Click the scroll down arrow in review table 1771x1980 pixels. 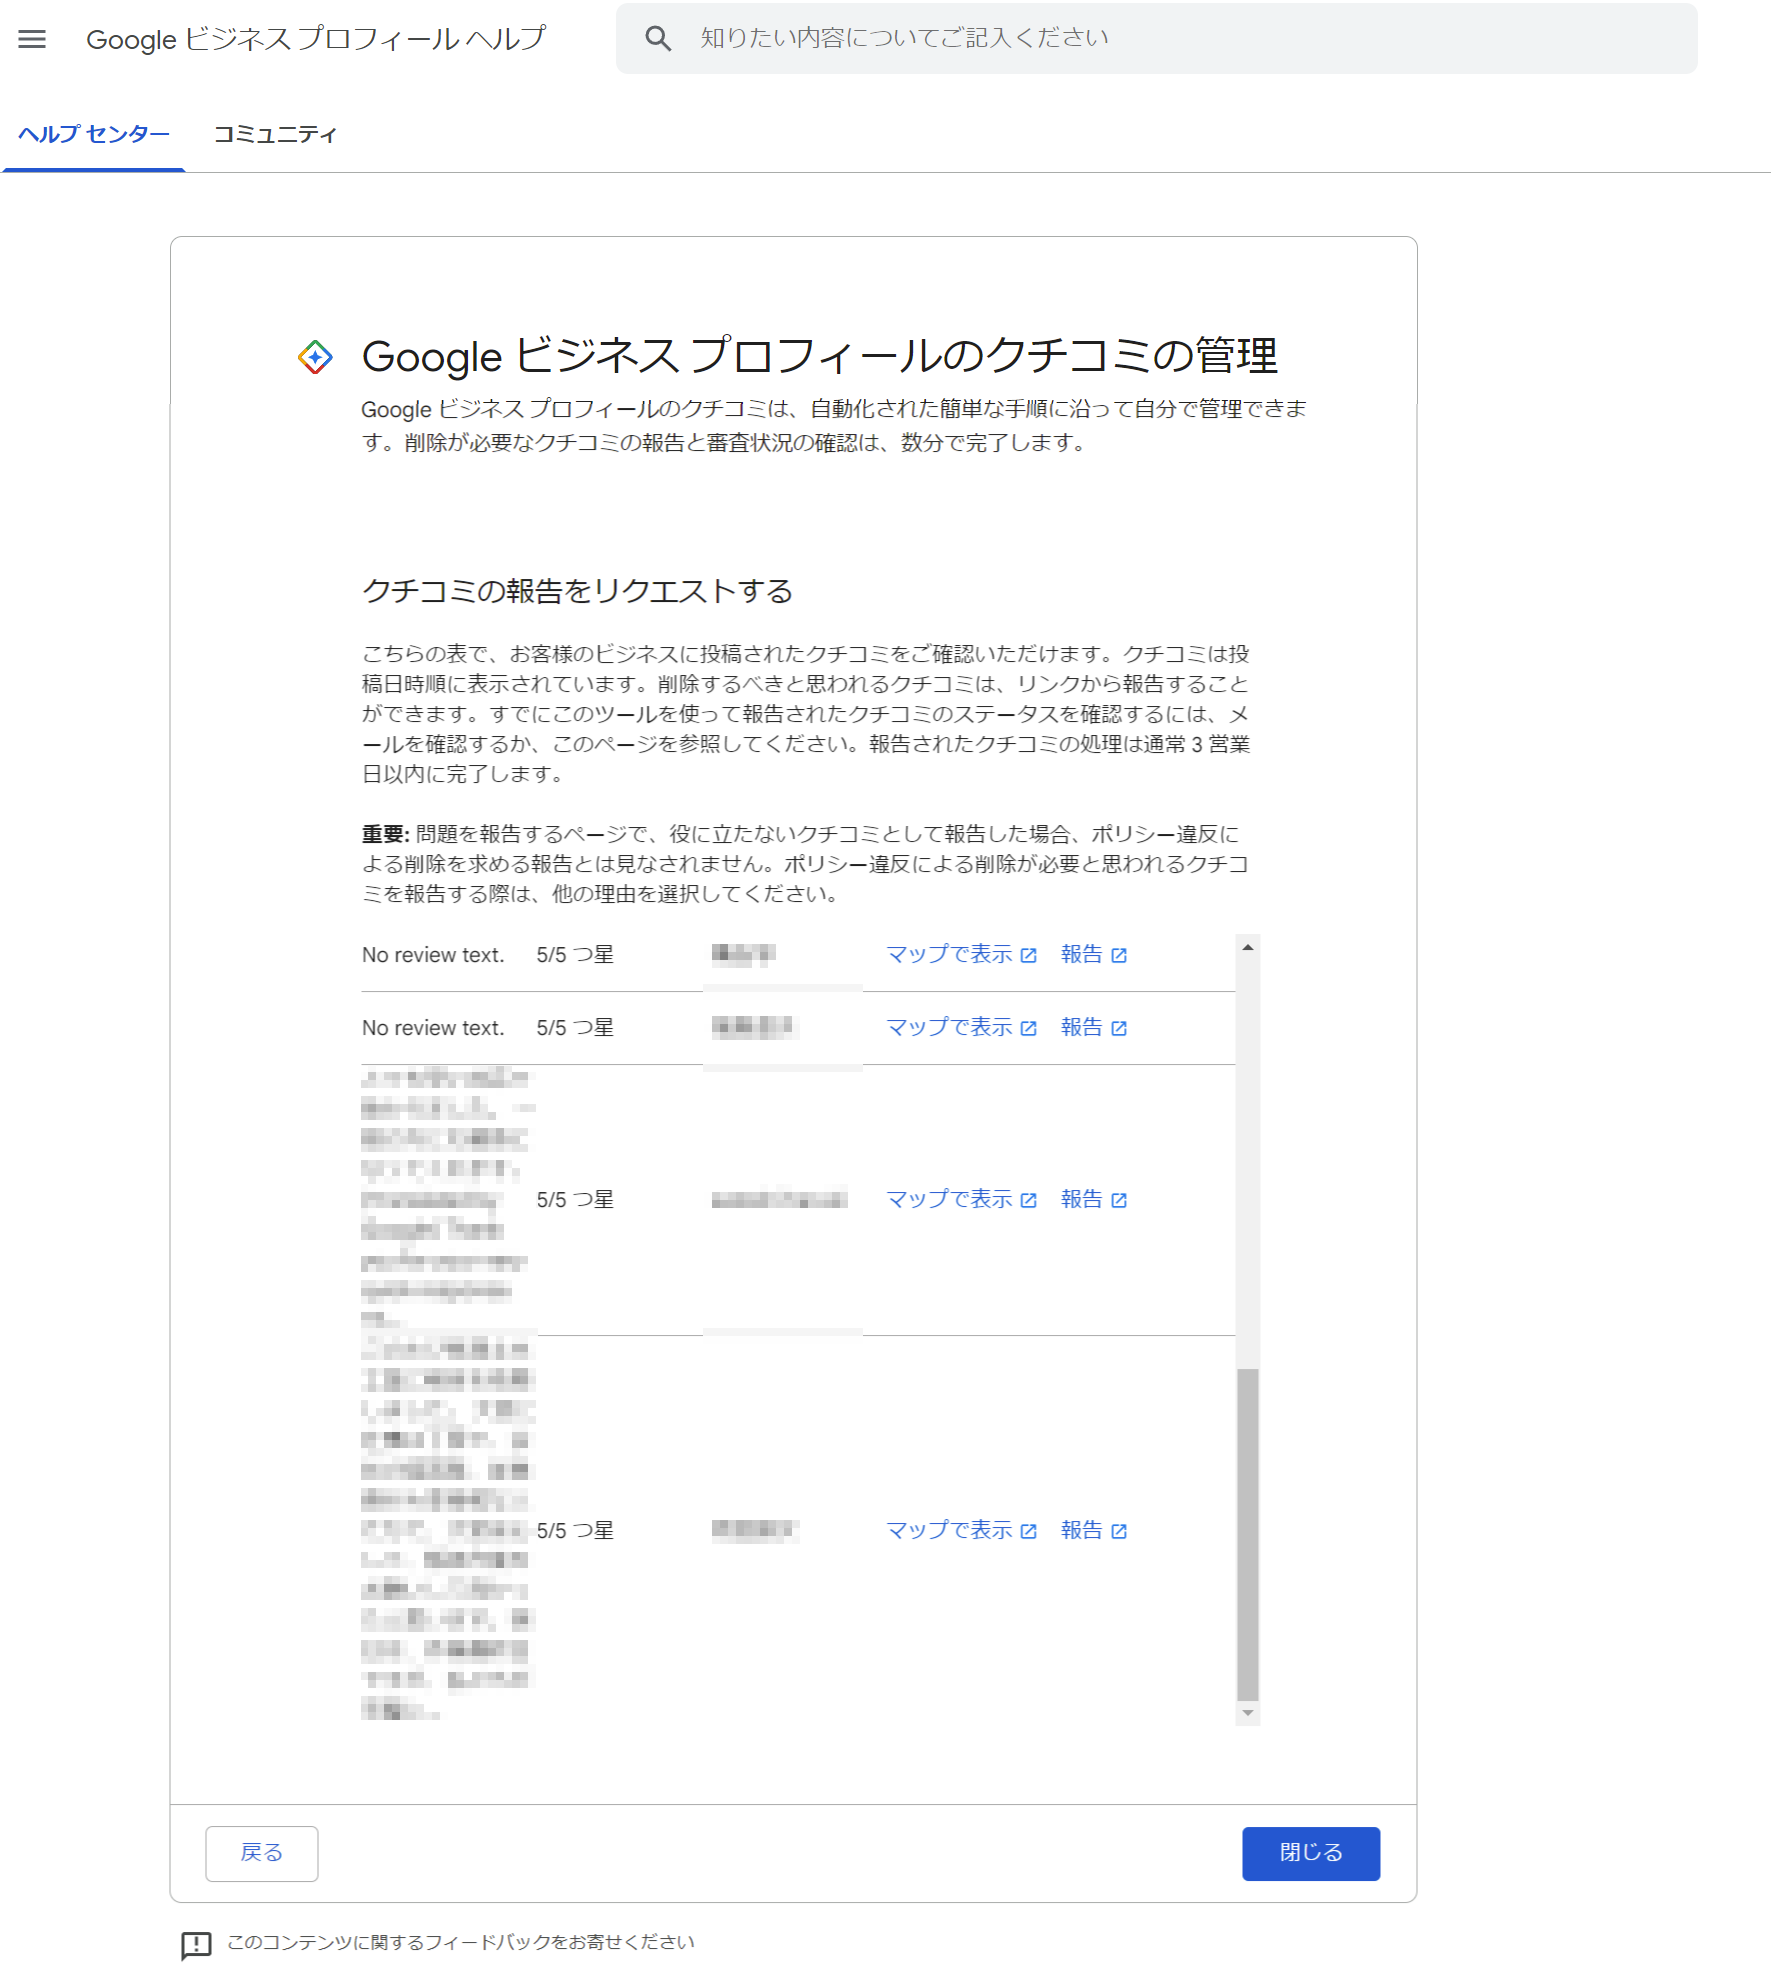click(1247, 1713)
